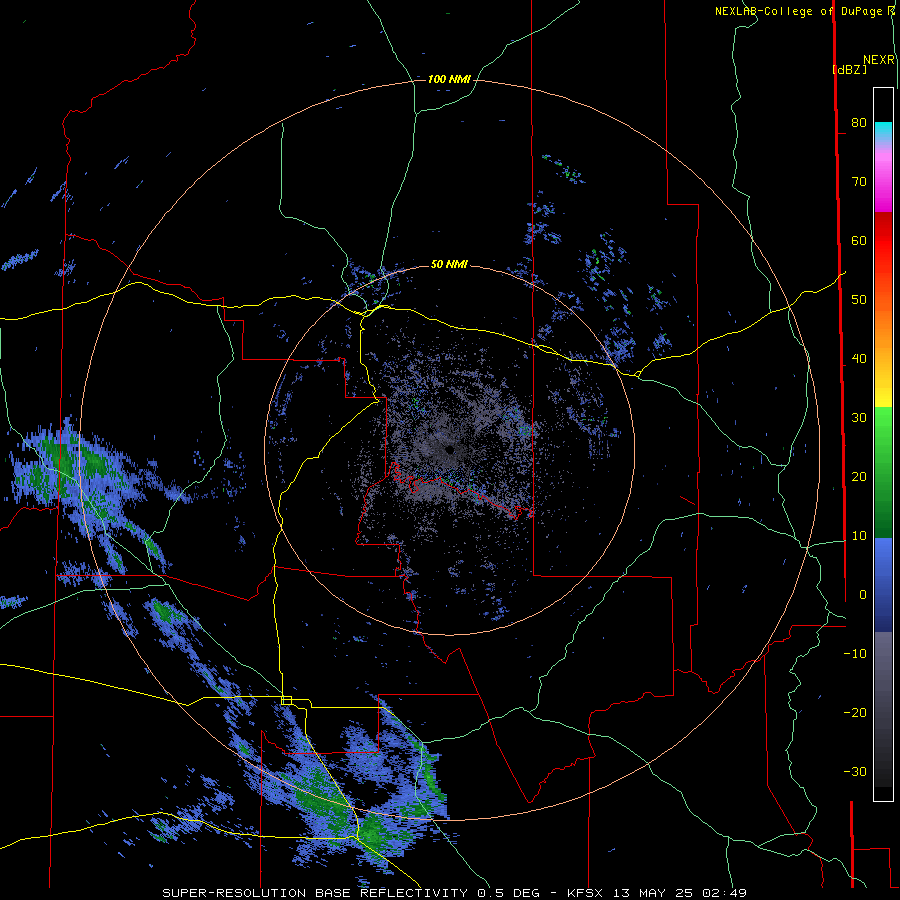Click the -20 value on the dBZ scale
900x900 pixels.
tap(855, 713)
